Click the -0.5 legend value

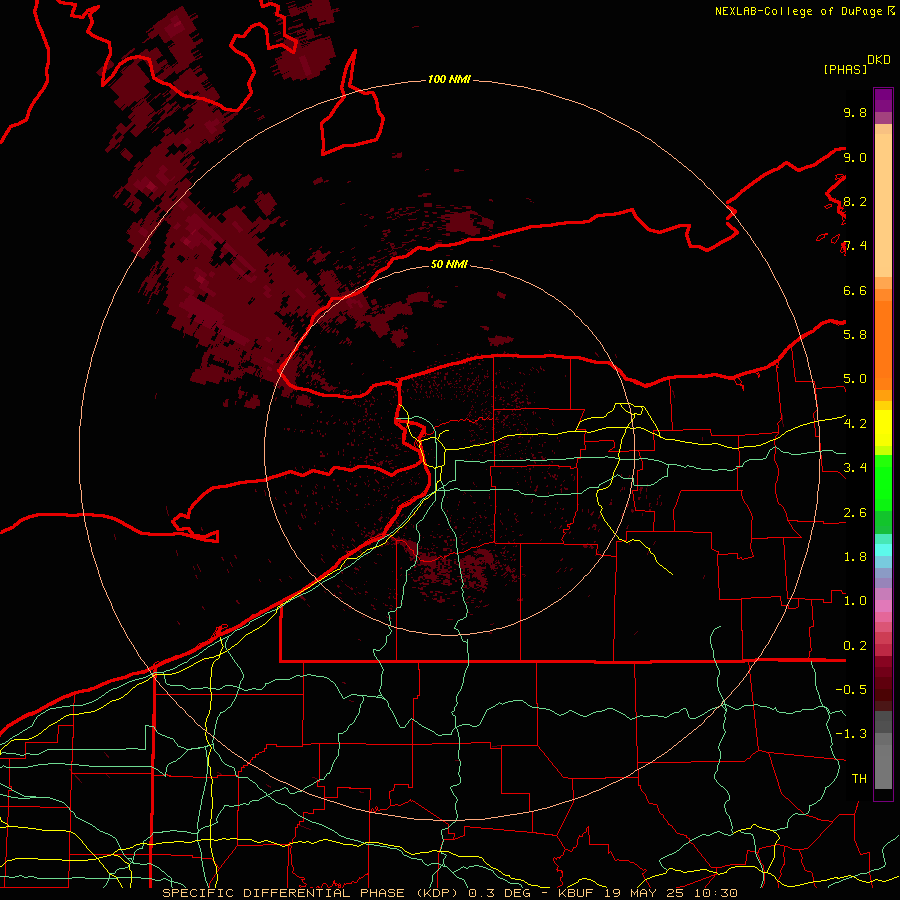[851, 690]
